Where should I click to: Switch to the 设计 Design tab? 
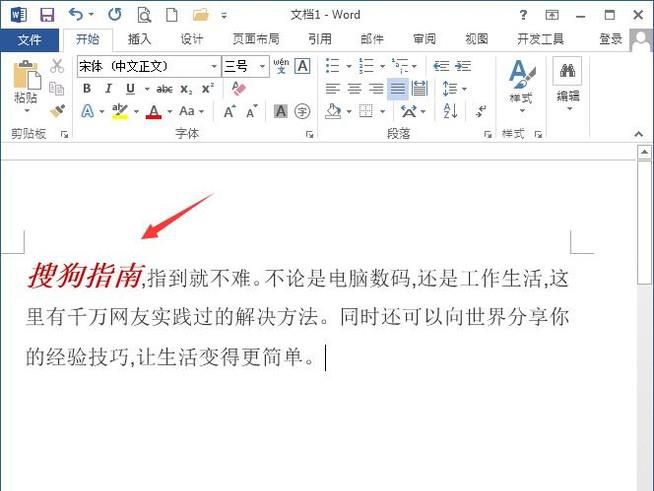point(191,39)
